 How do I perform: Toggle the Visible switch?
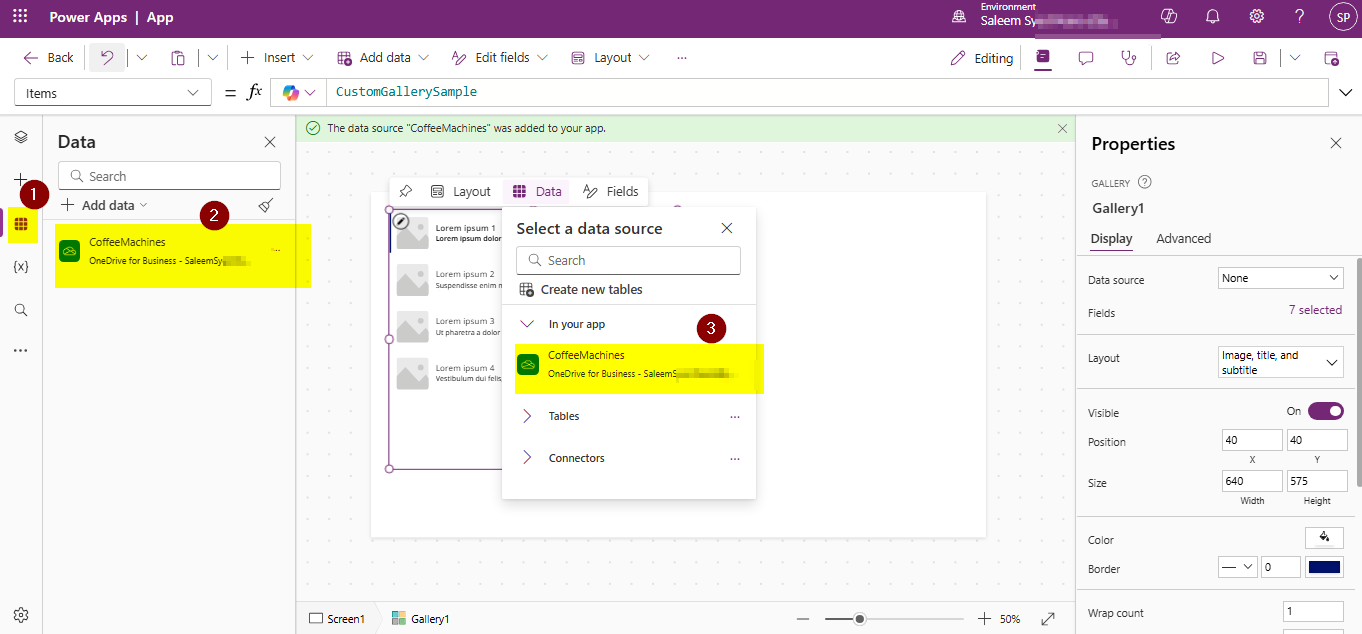point(1326,411)
